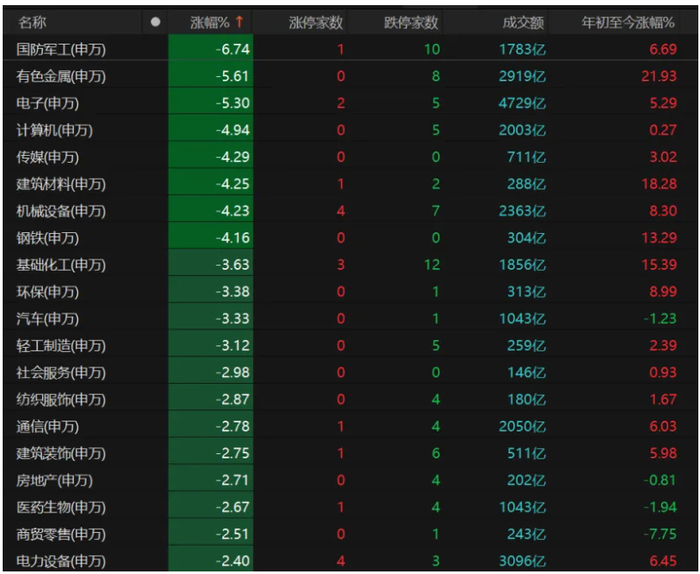Click turnover value 1856亿

tap(522, 265)
